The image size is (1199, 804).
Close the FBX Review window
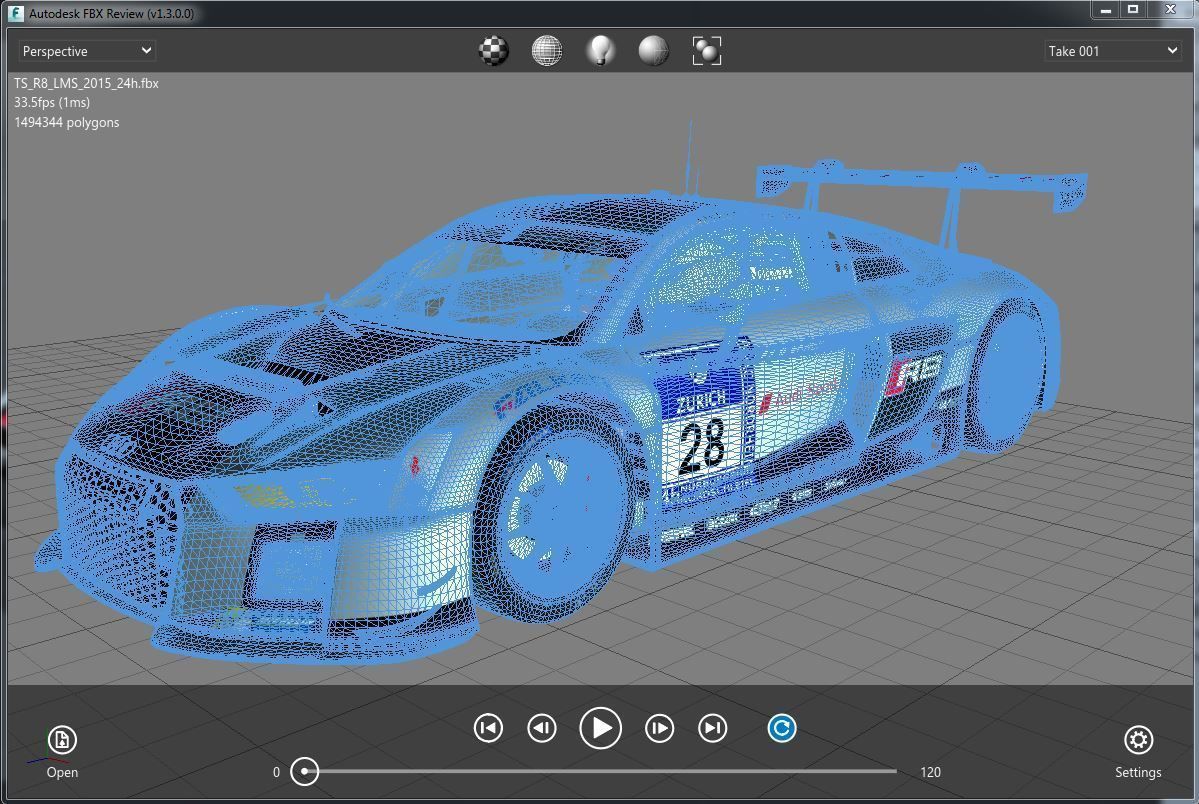click(1171, 9)
